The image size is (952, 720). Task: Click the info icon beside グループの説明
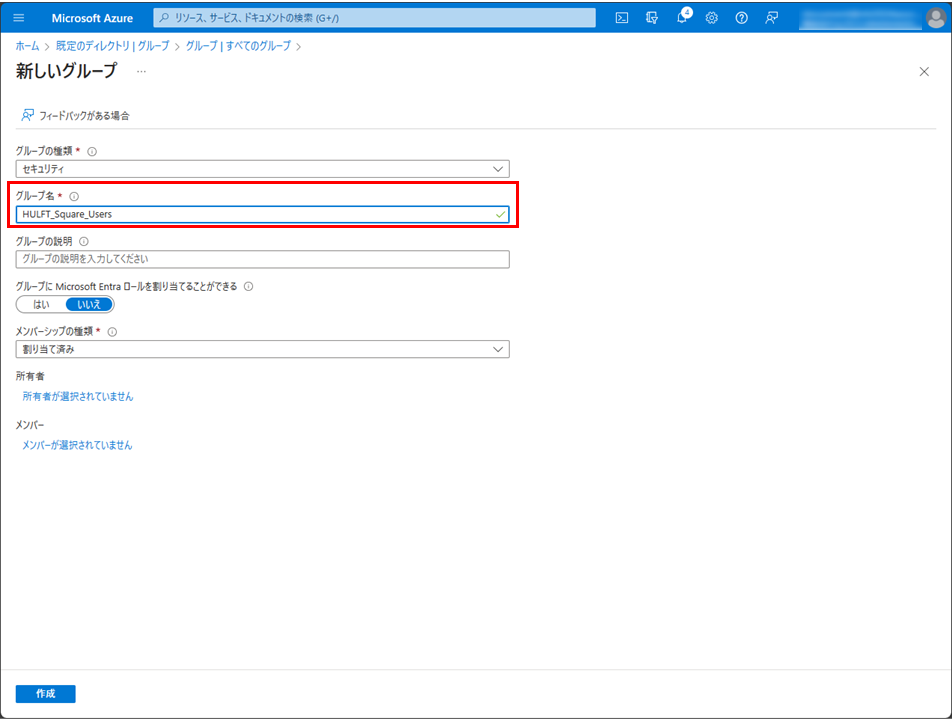point(84,241)
